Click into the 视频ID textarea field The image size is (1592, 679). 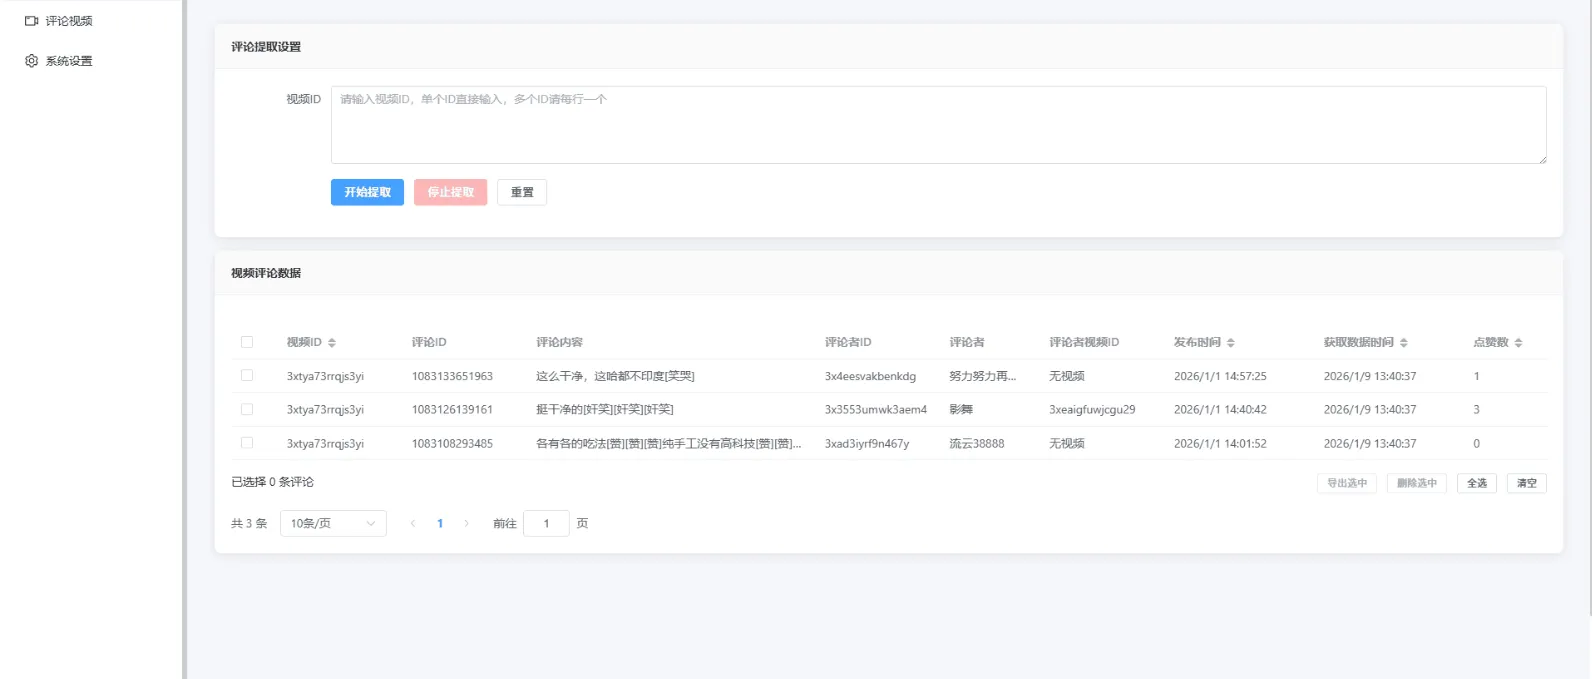tap(938, 125)
